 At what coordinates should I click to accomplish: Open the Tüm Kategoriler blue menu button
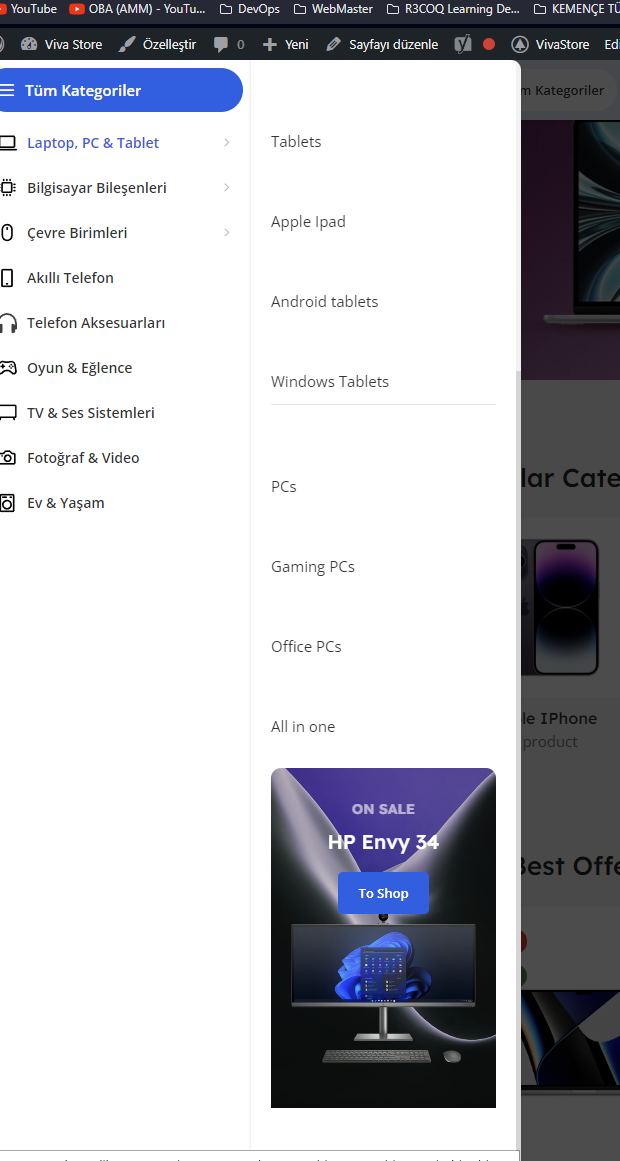click(x=119, y=90)
